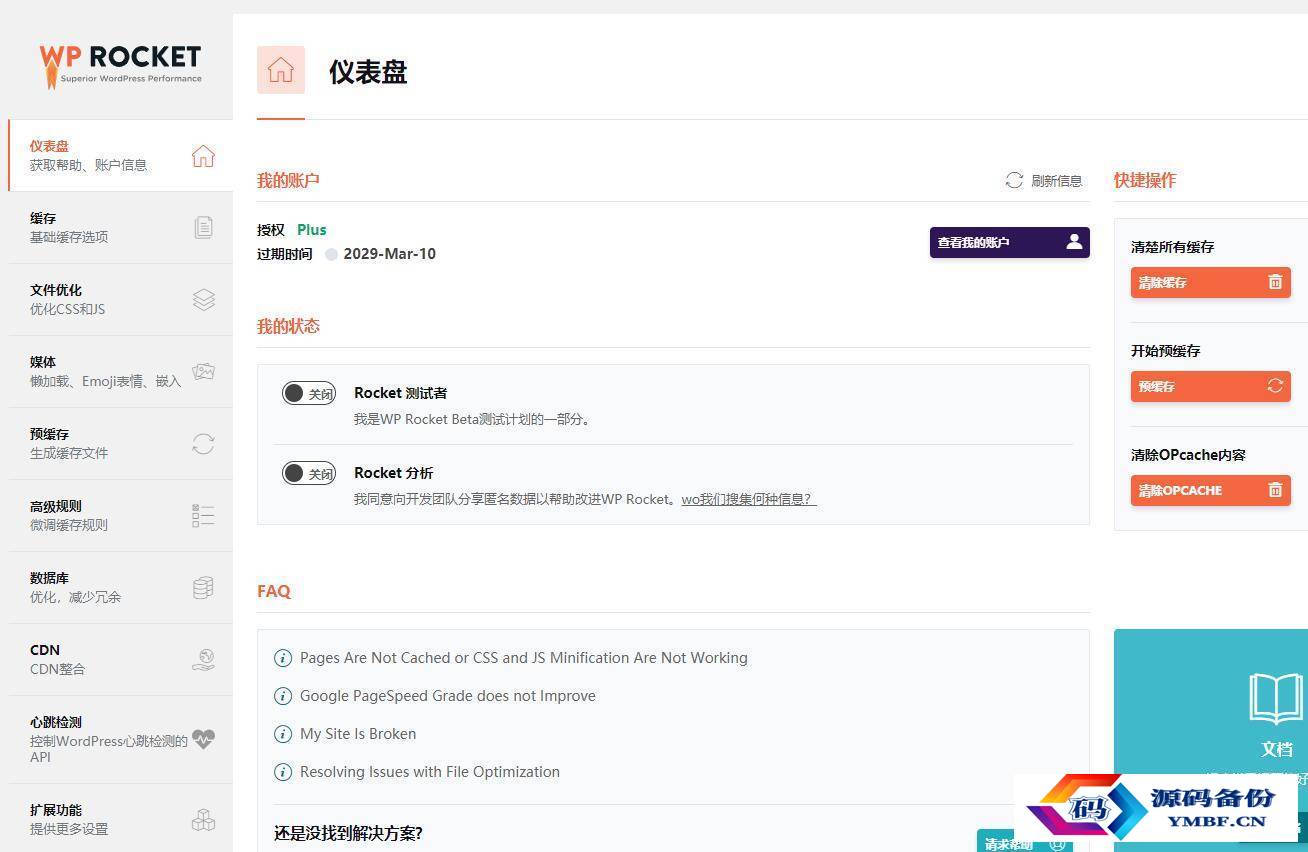Go to 预缓存 sidebar section
This screenshot has width=1308, height=852.
(120, 443)
